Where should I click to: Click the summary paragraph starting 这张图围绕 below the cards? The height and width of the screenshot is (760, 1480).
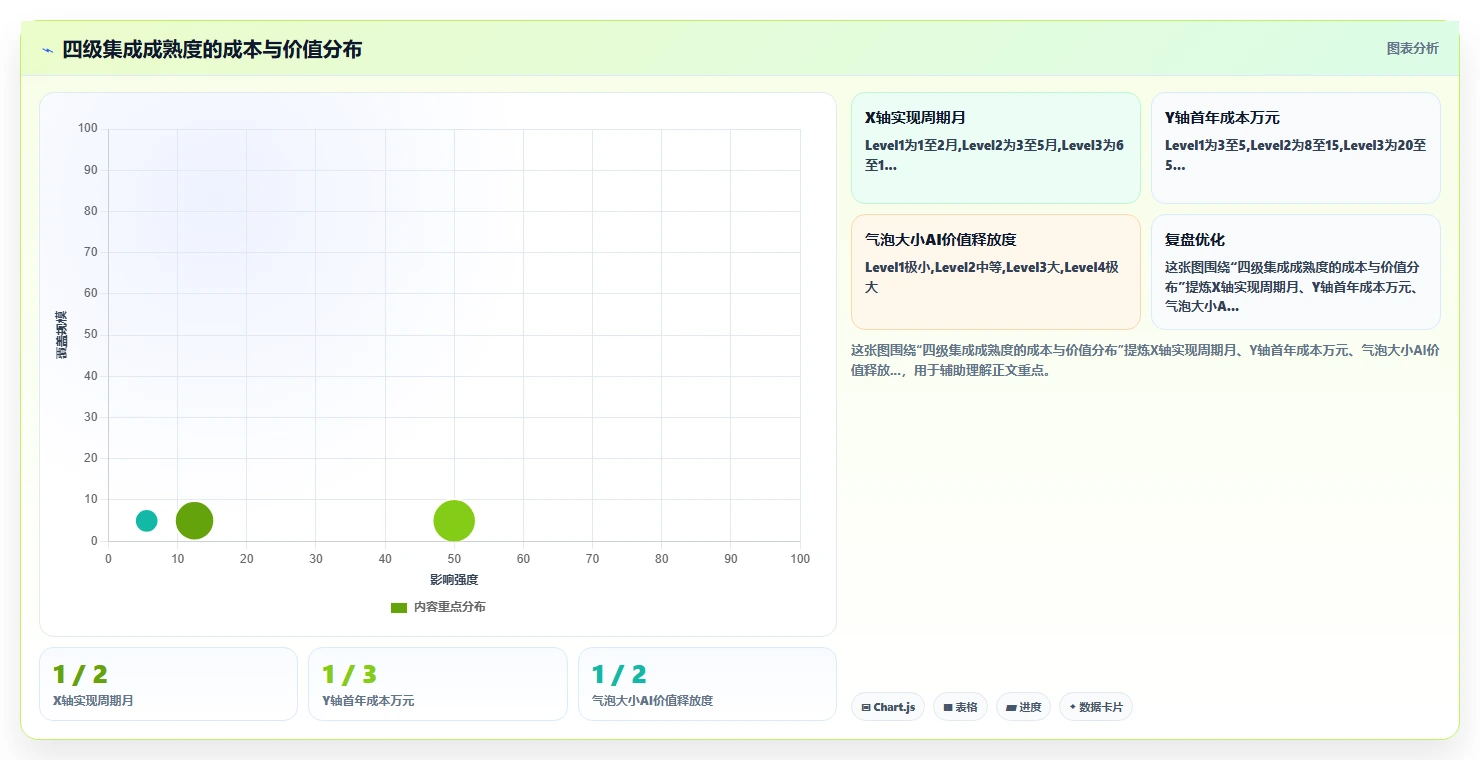[x=1145, y=360]
